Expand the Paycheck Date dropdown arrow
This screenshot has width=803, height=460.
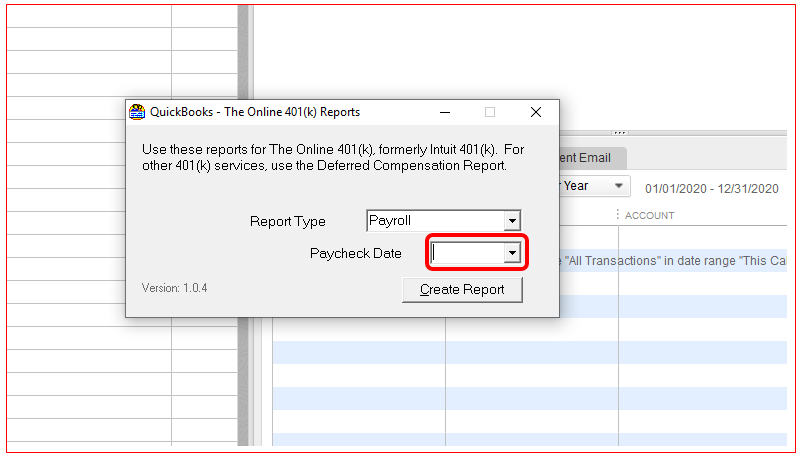pos(512,253)
